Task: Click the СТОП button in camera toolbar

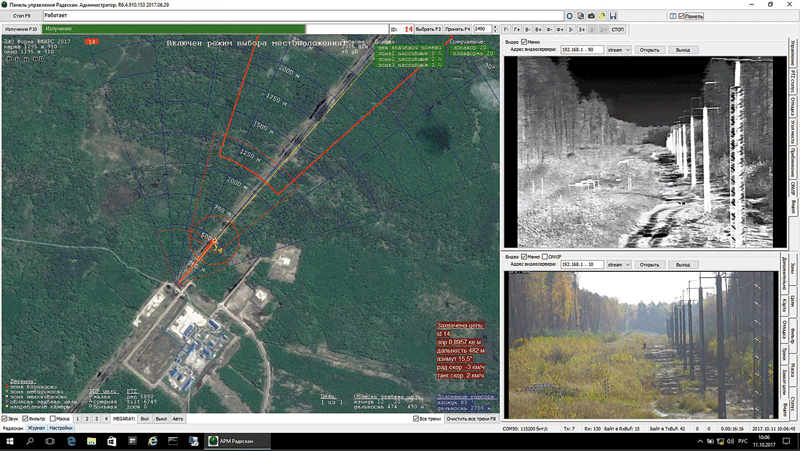Action: [617, 30]
